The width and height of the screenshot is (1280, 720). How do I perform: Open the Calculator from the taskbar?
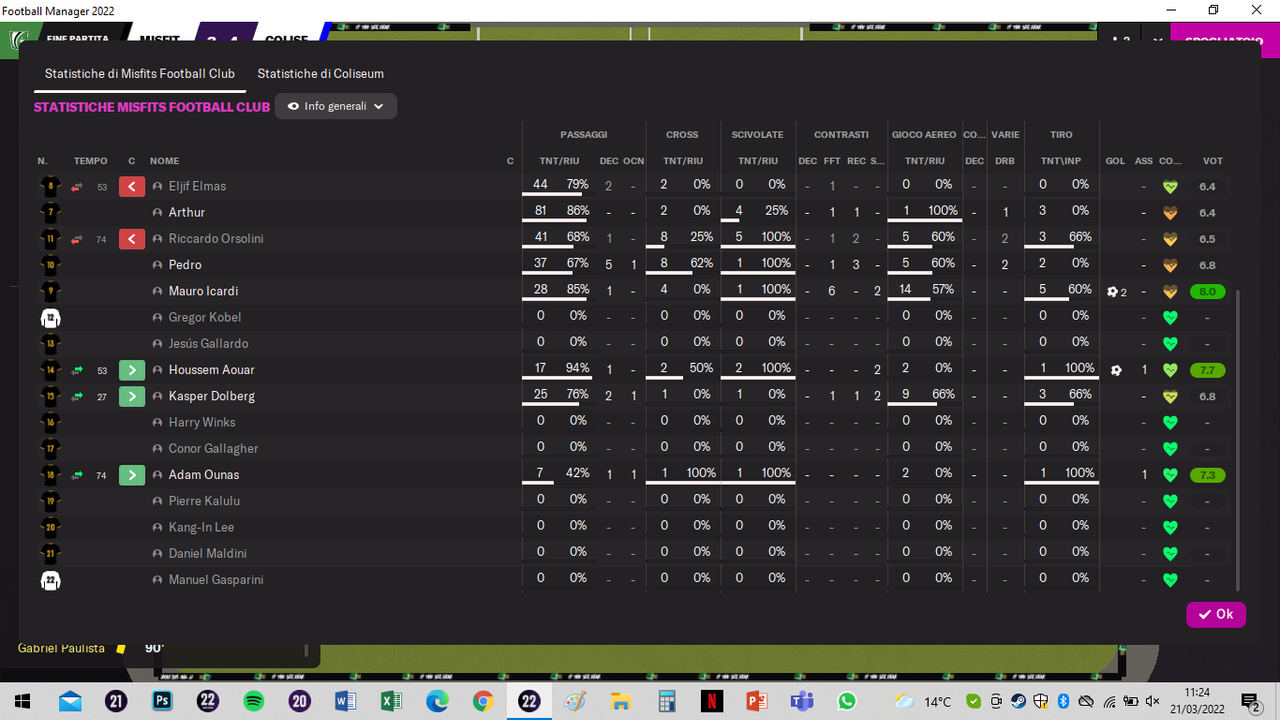pyautogui.click(x=665, y=701)
